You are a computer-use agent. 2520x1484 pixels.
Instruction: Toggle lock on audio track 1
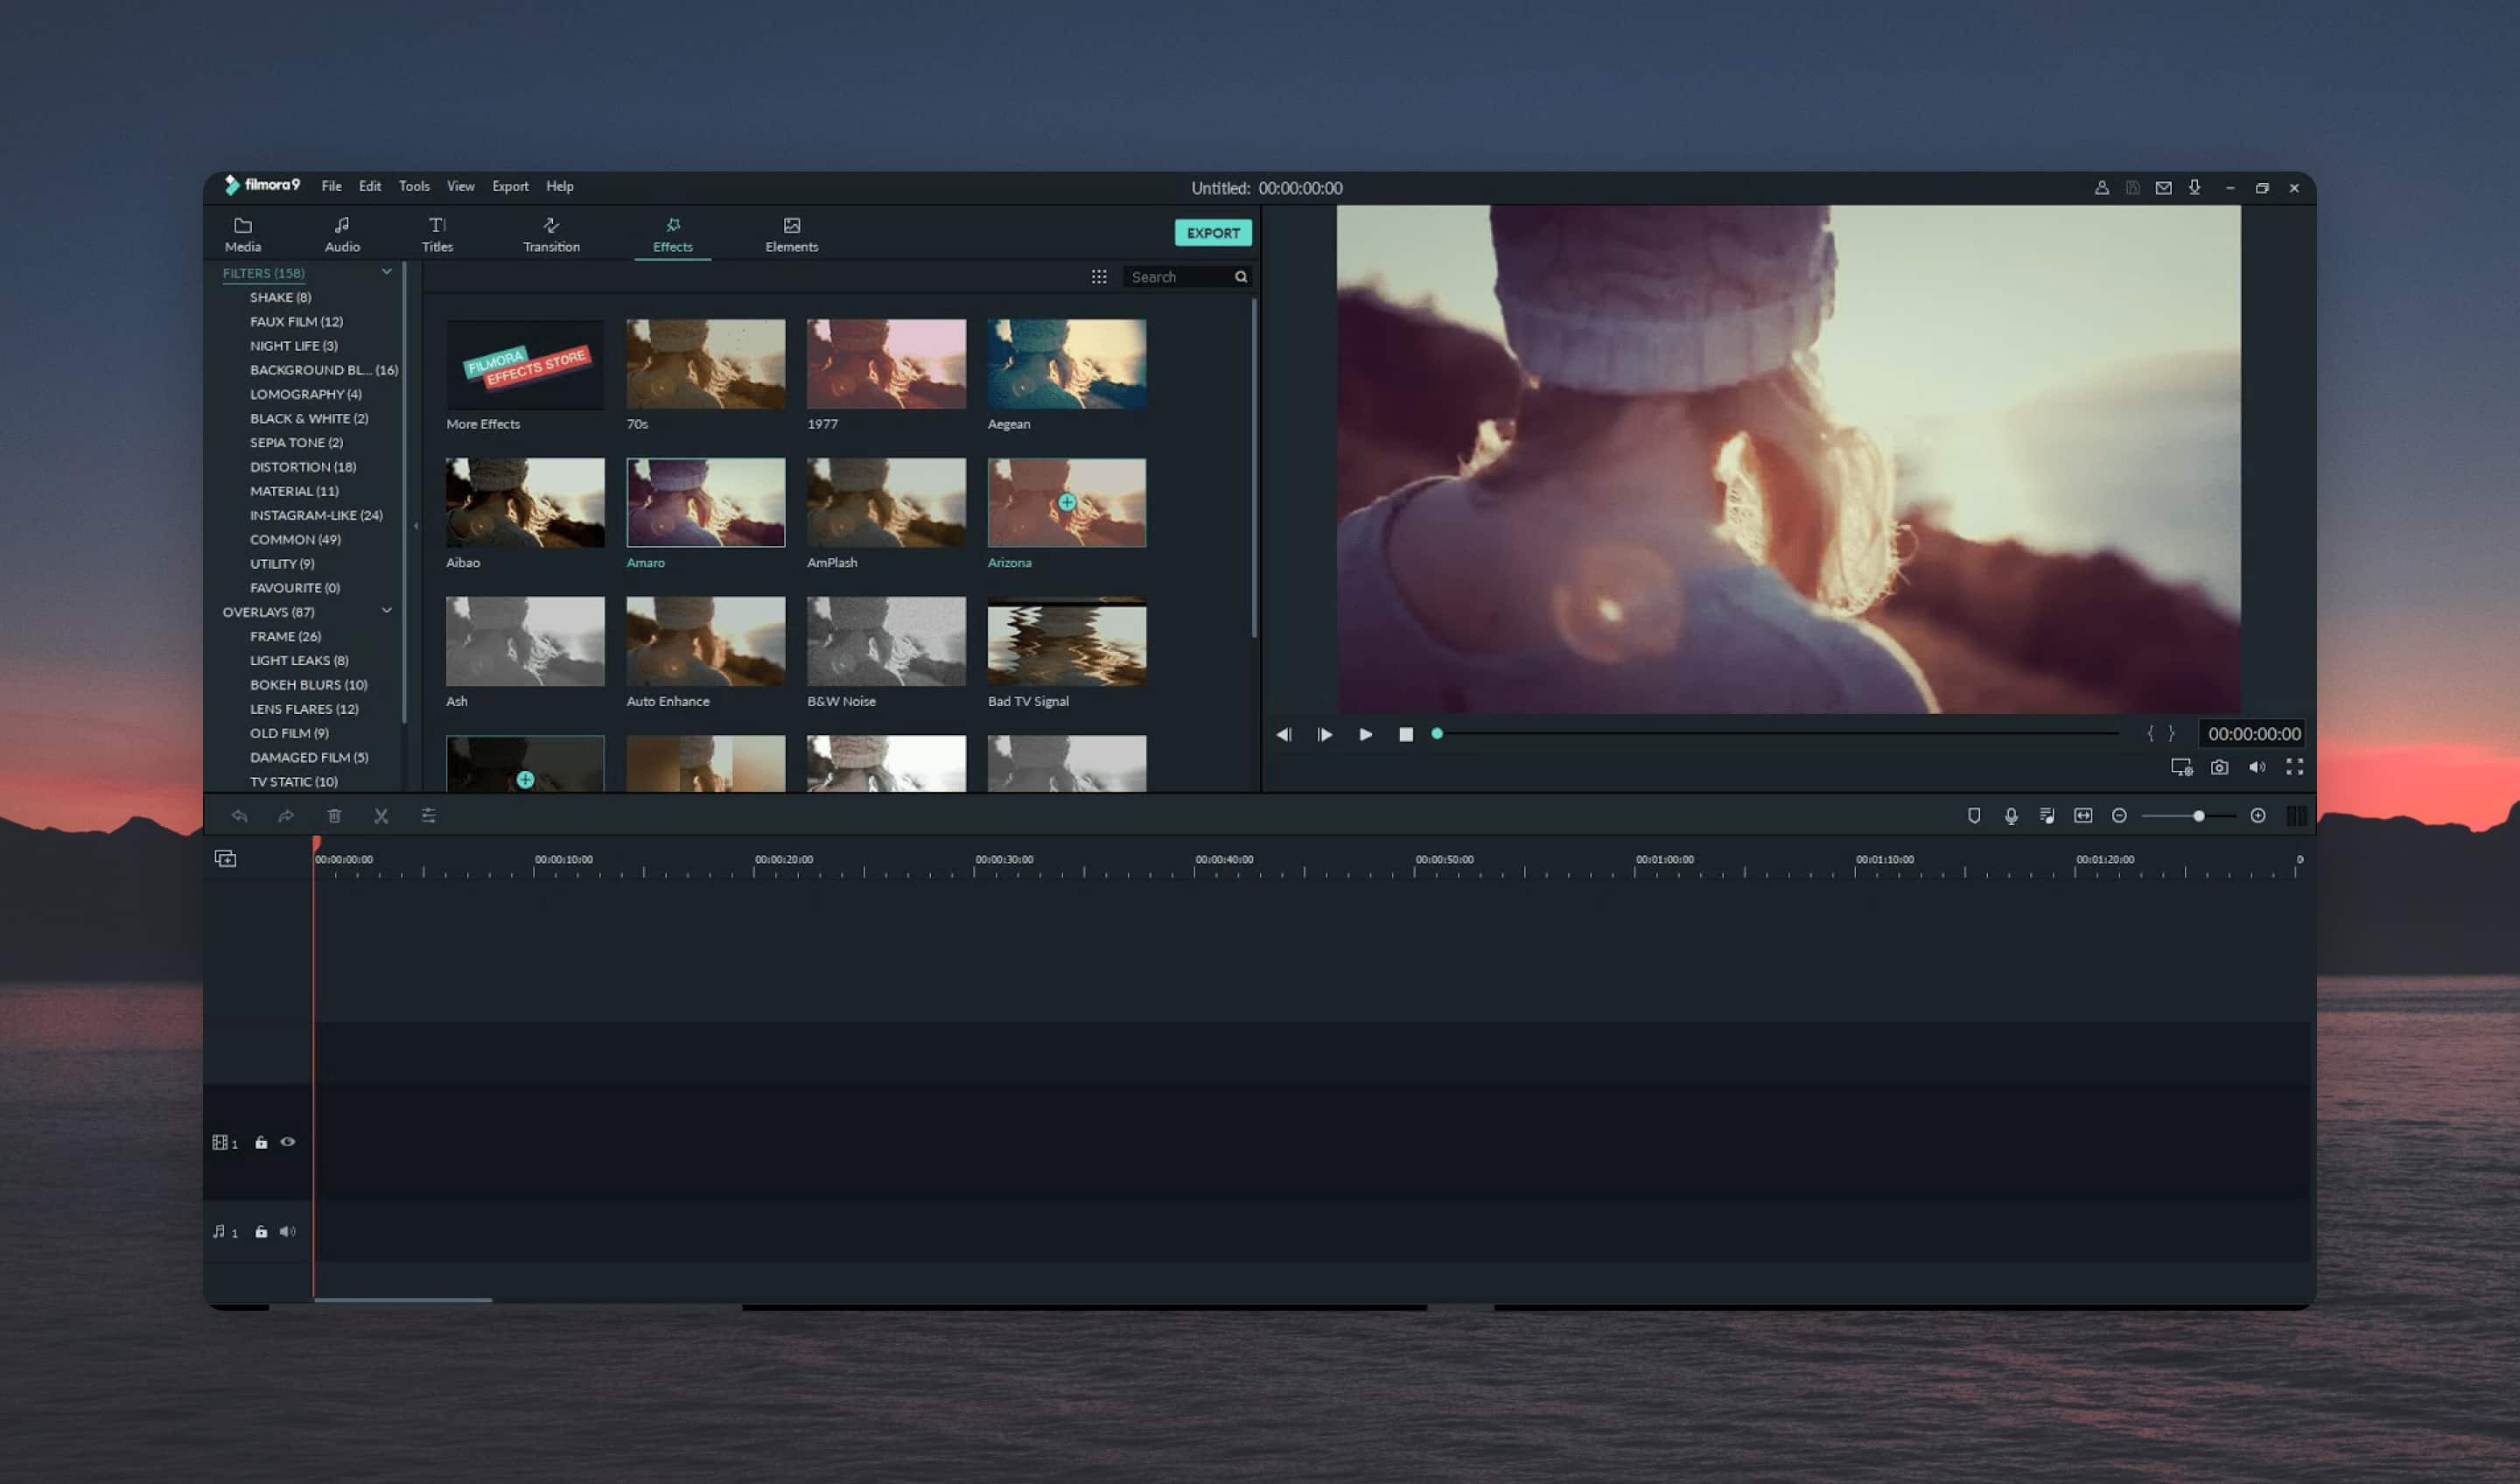(261, 1232)
